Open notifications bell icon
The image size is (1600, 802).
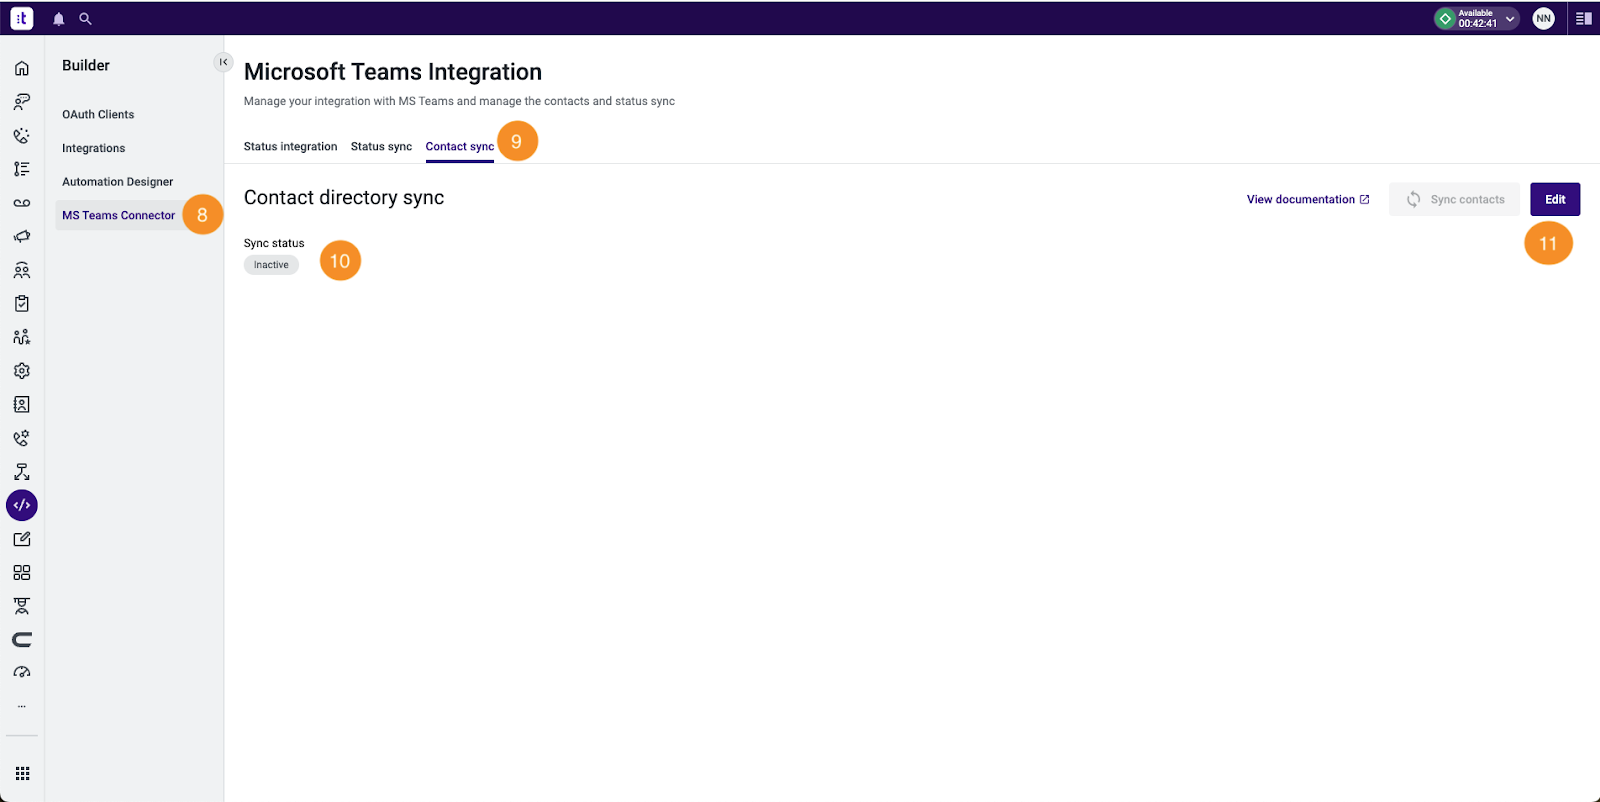59,19
